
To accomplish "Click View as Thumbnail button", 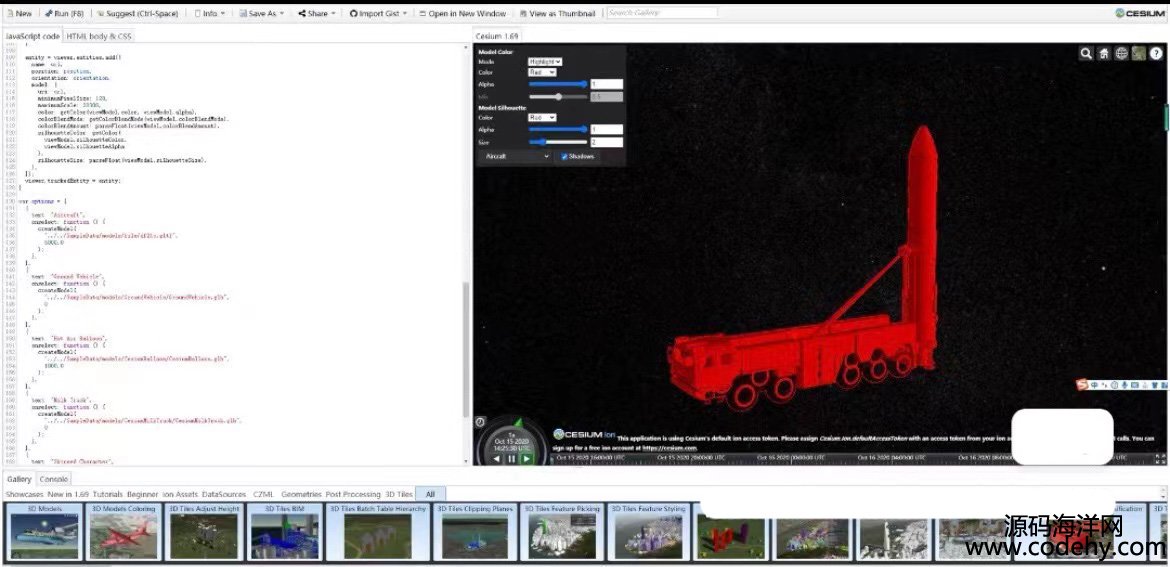I will pyautogui.click(x=560, y=14).
